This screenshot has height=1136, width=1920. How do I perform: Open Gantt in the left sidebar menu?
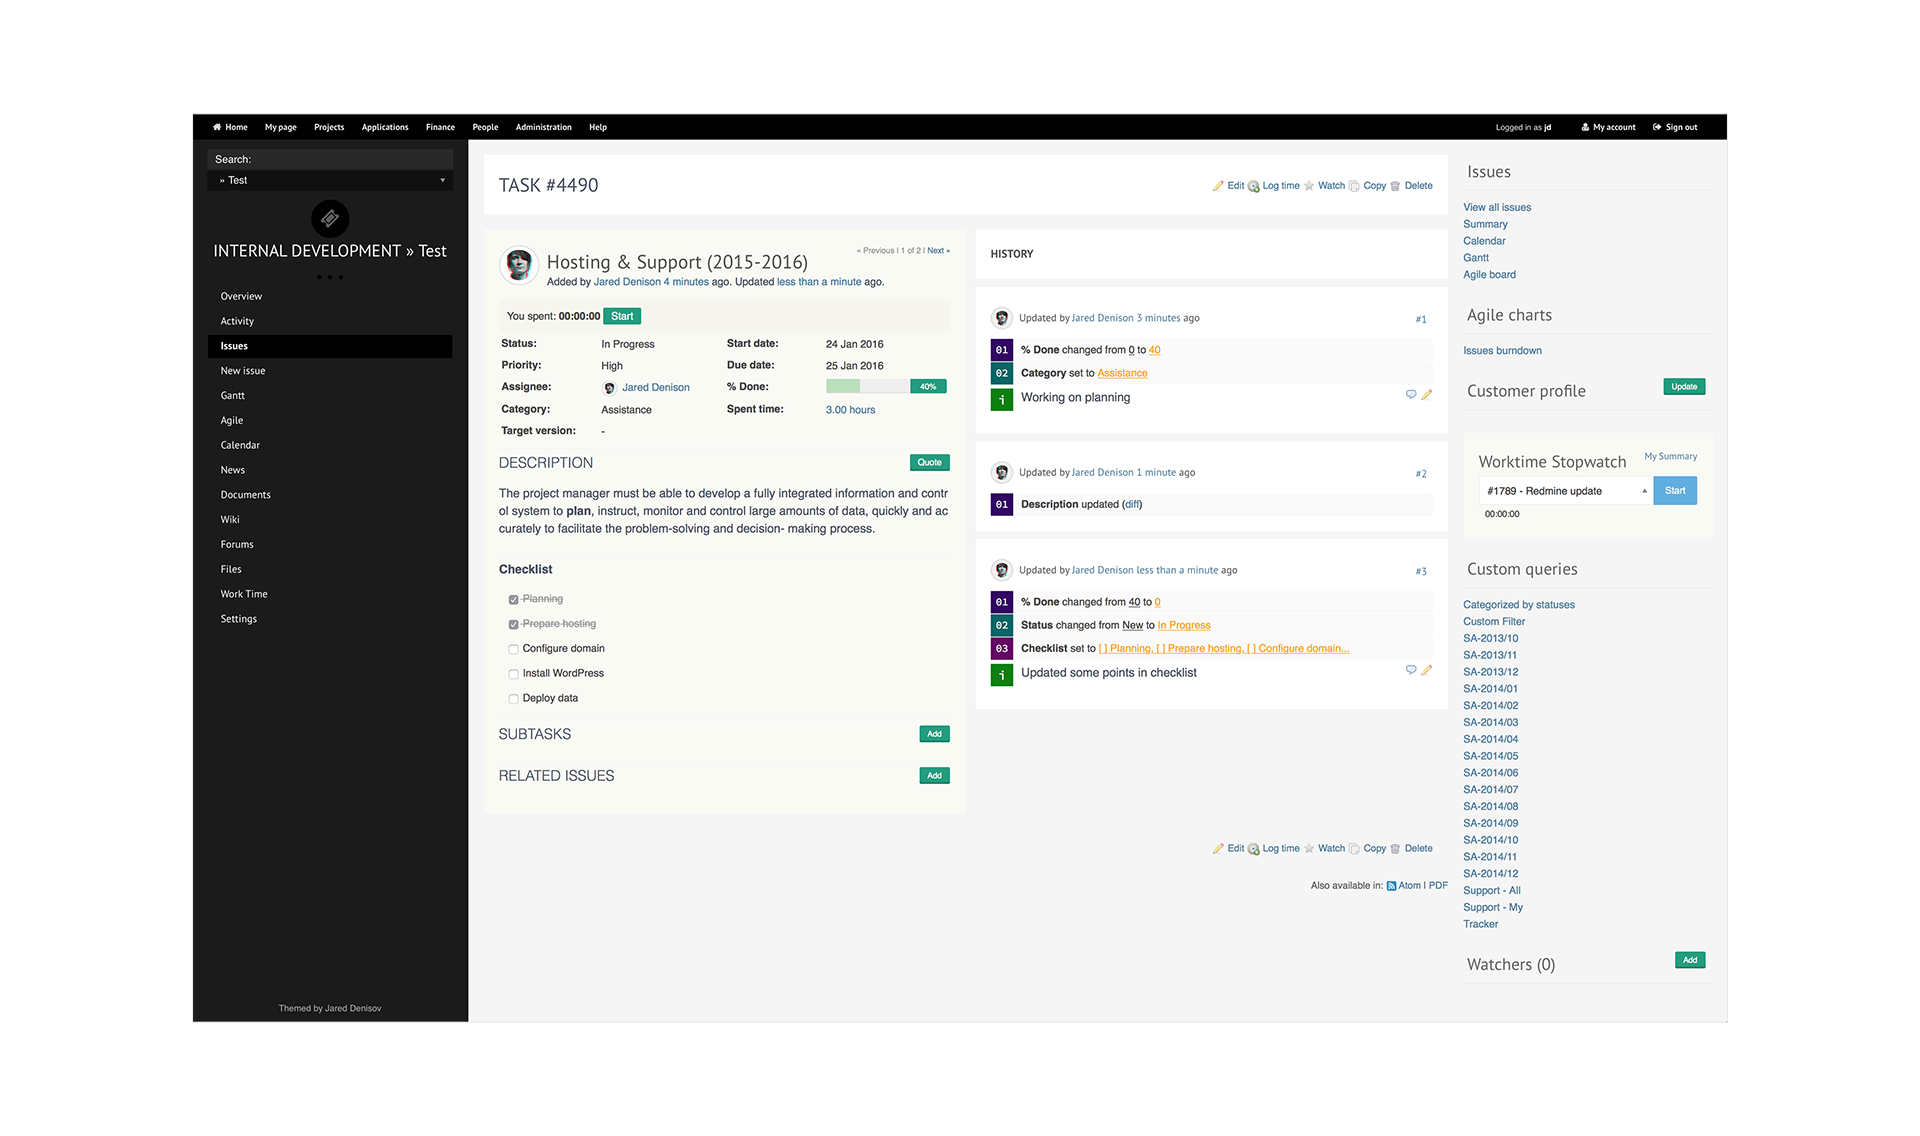click(x=232, y=396)
